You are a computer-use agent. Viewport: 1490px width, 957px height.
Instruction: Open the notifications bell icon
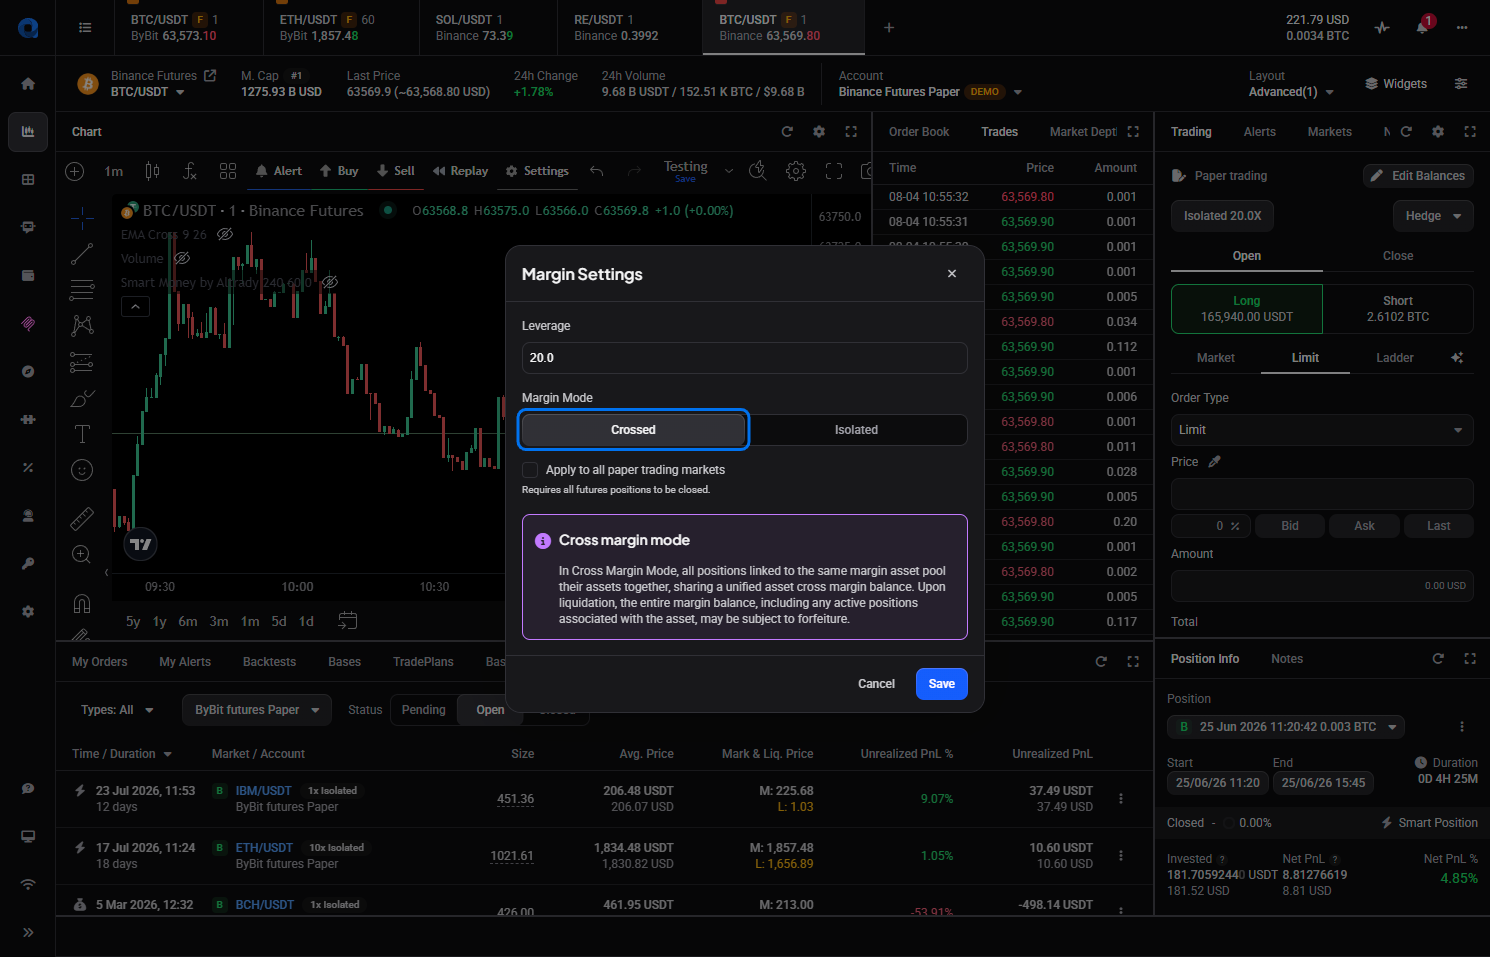(1422, 27)
